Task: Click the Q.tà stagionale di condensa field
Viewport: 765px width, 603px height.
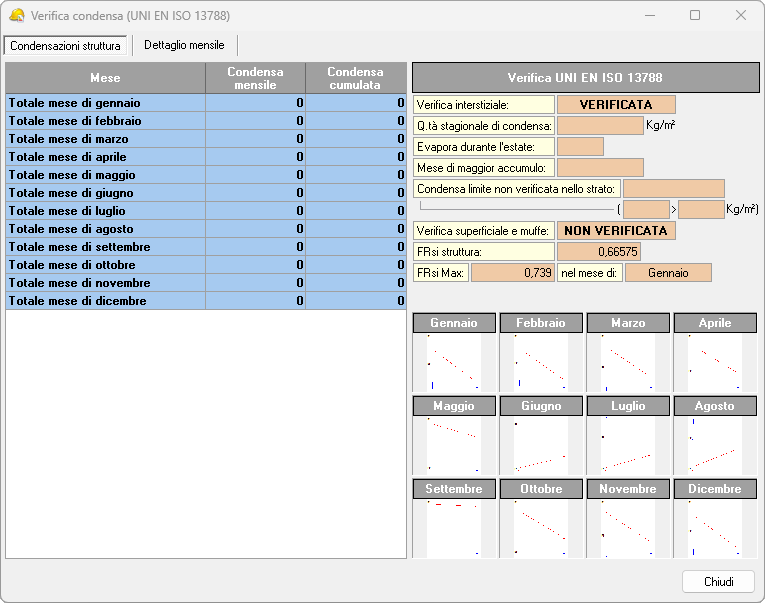Action: (x=600, y=126)
